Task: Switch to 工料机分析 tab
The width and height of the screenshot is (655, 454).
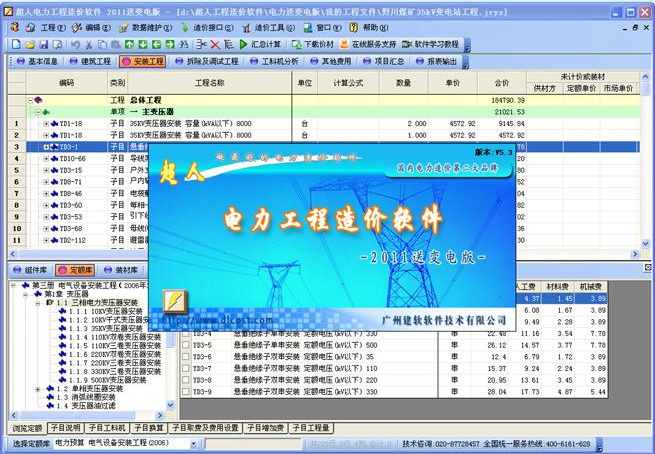Action: (274, 61)
